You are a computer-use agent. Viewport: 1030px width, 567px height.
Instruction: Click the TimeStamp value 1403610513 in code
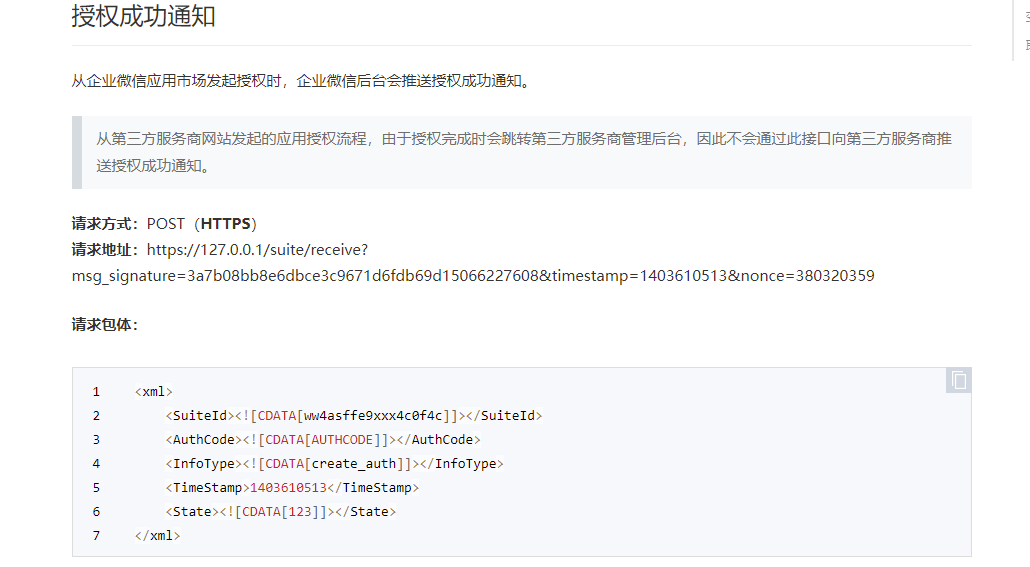pos(288,488)
